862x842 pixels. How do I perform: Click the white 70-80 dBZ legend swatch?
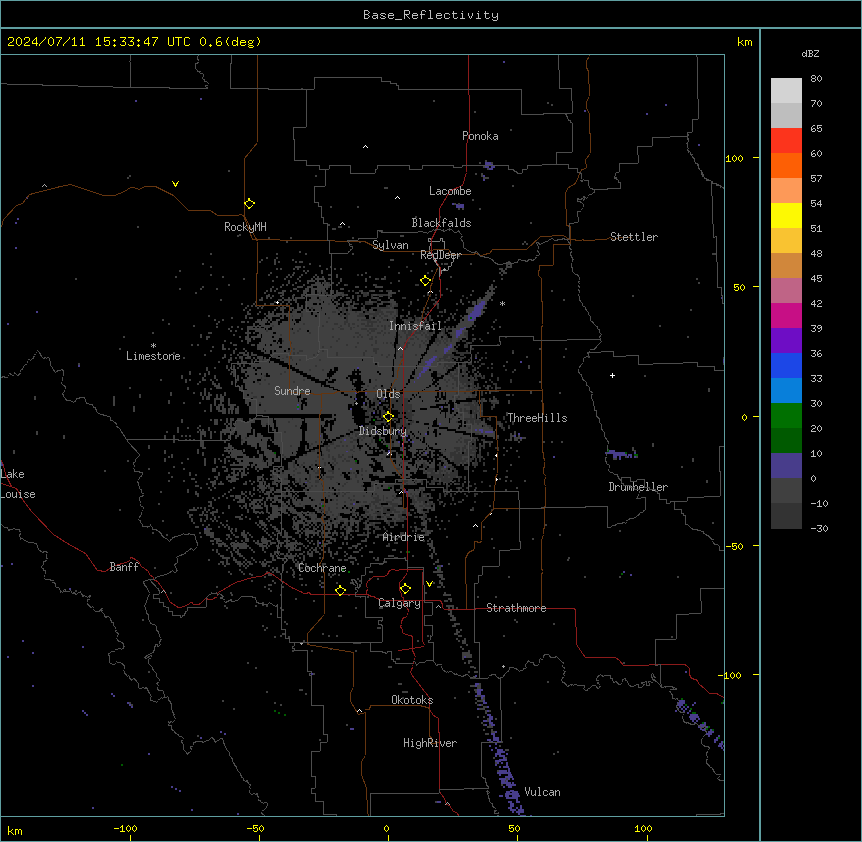pos(786,91)
